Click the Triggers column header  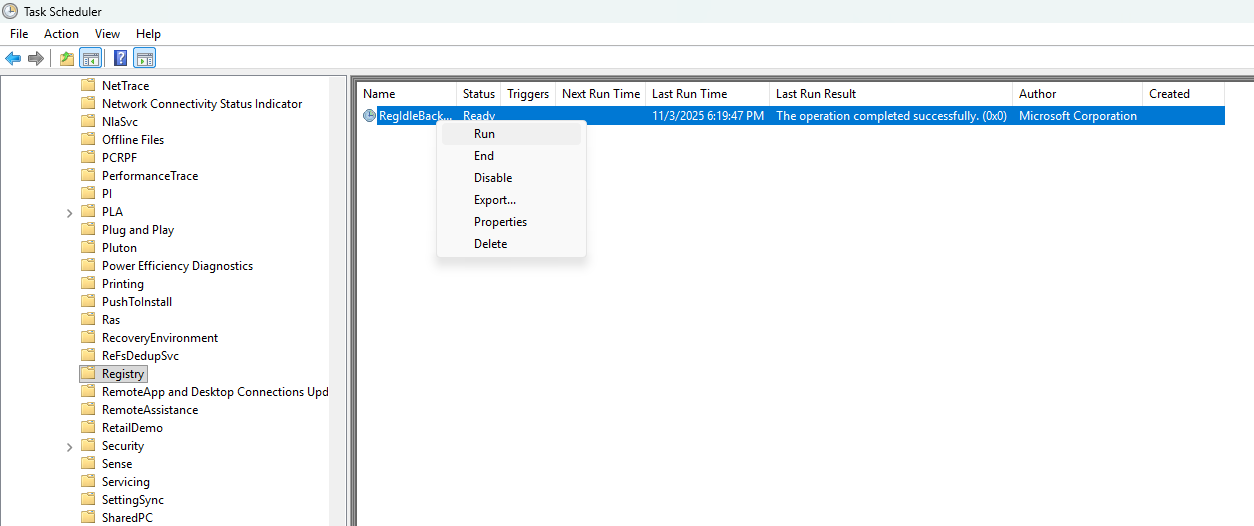coord(528,94)
